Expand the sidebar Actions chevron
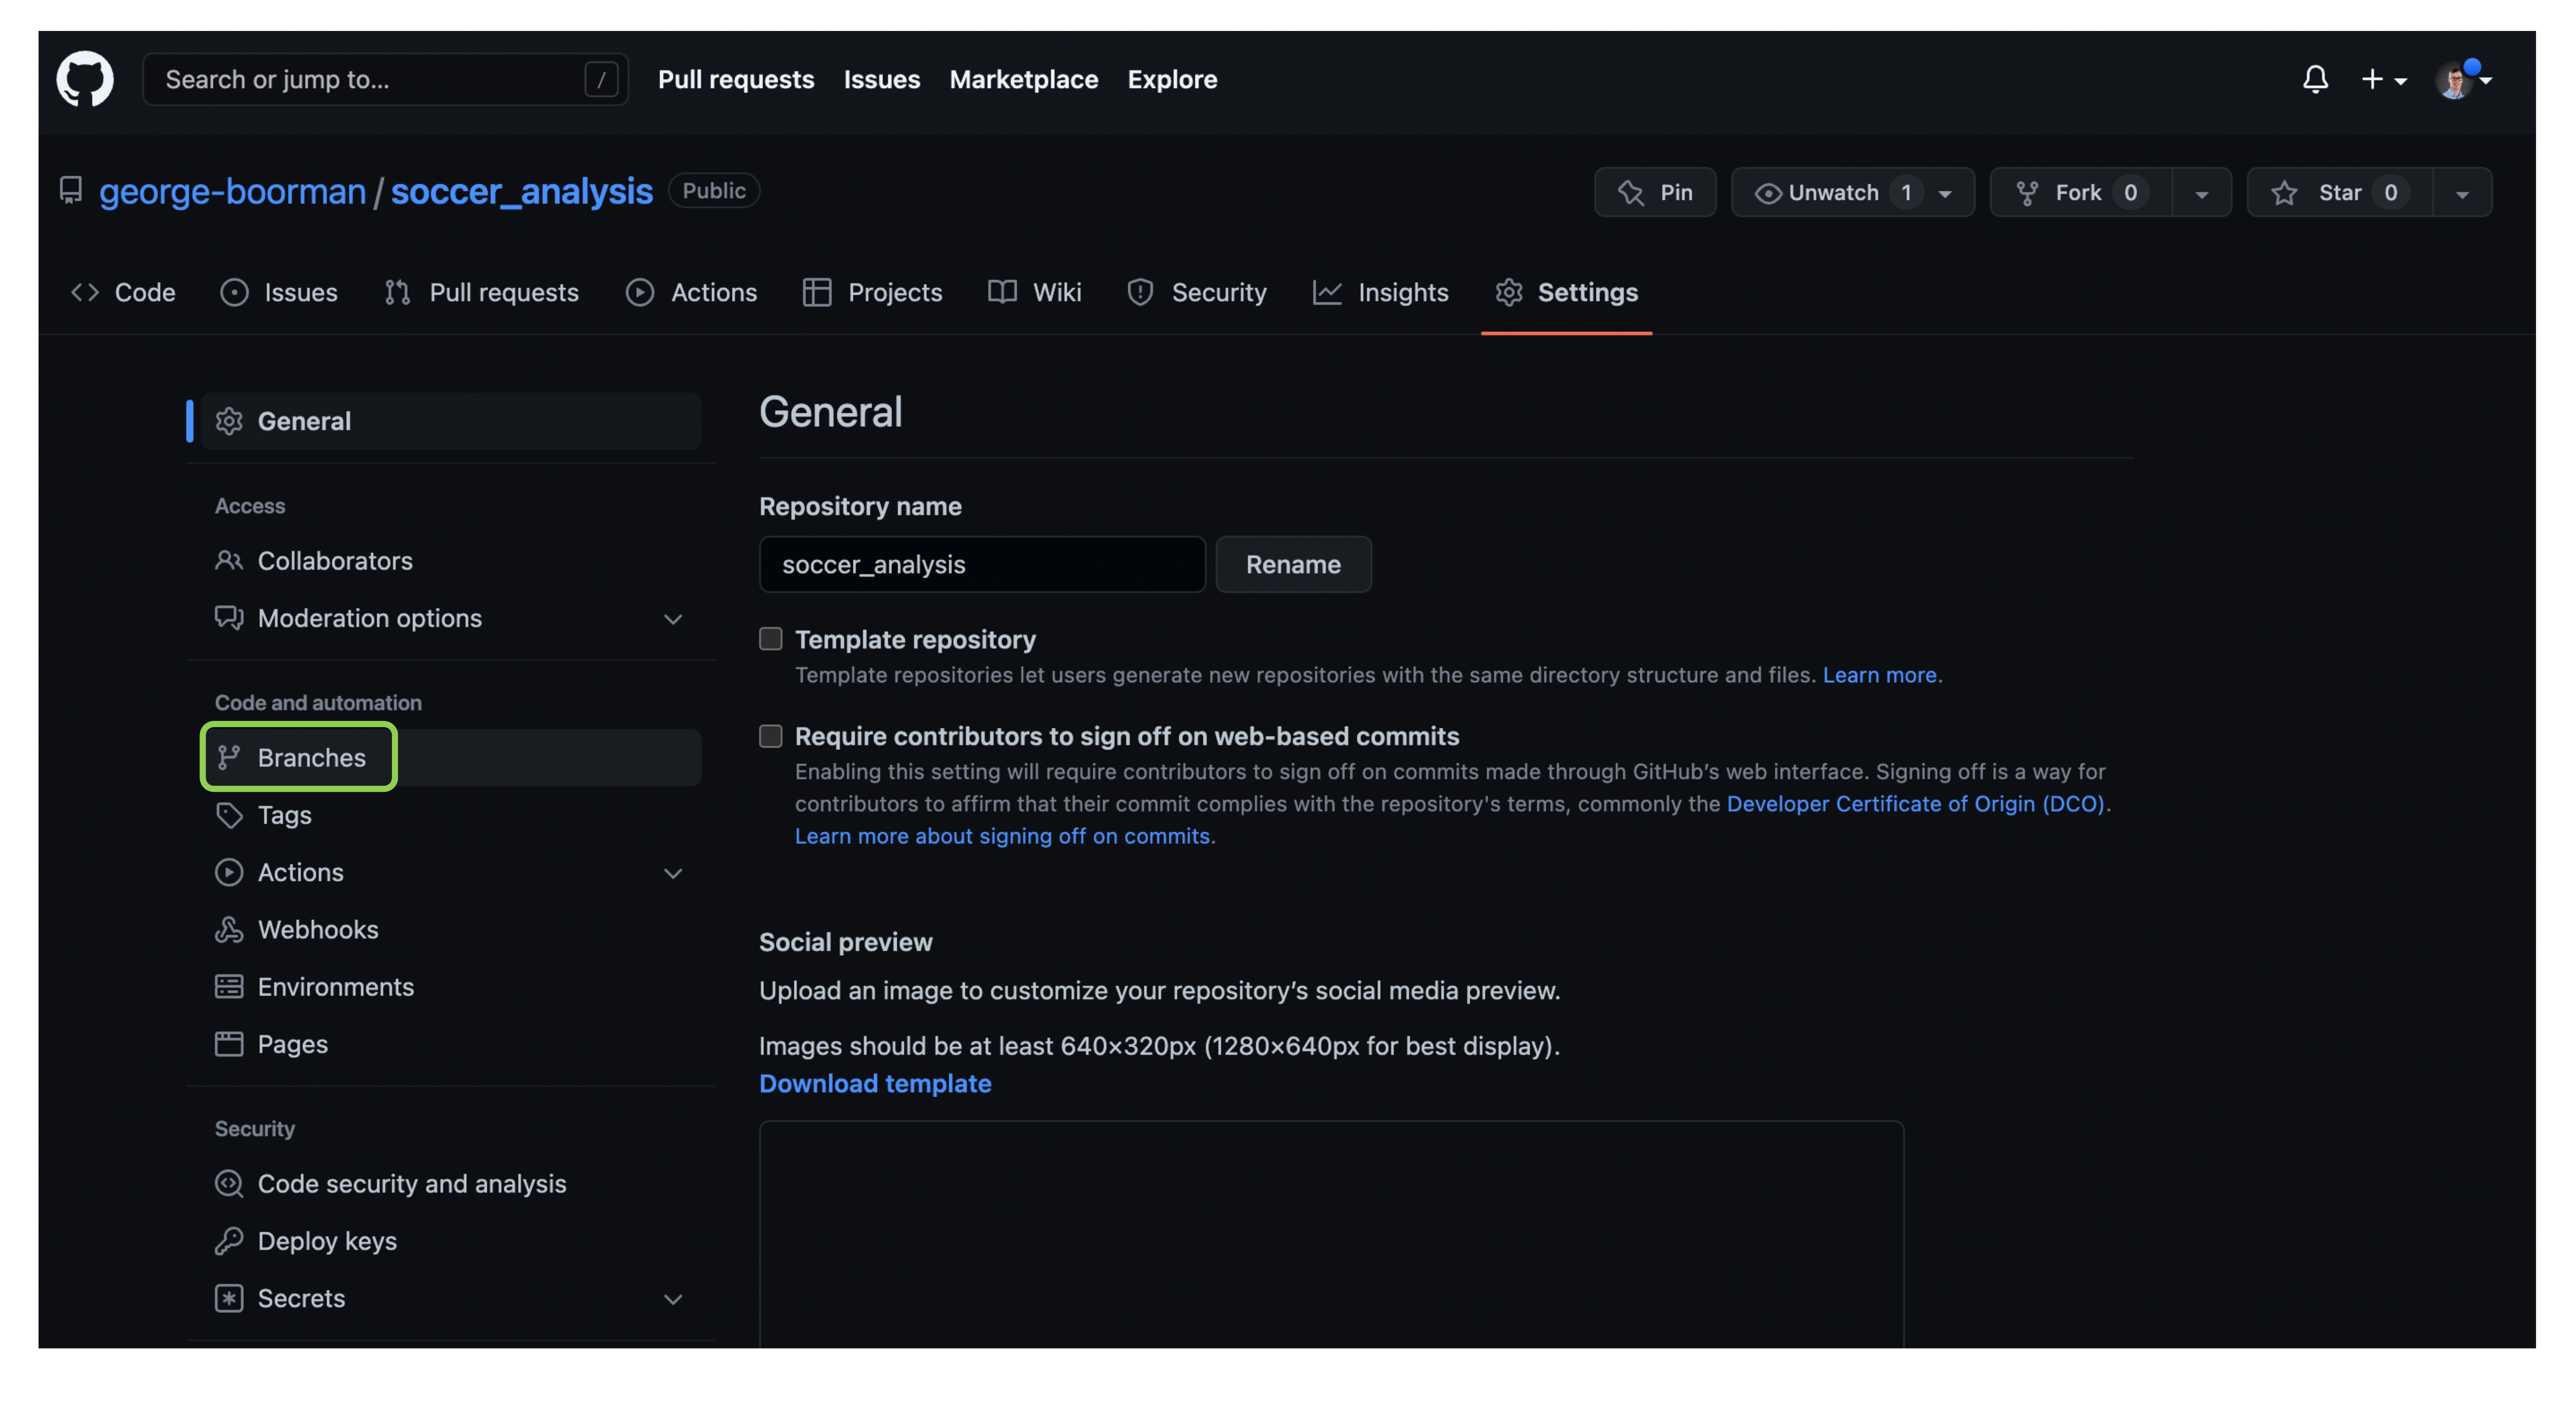 click(x=673, y=873)
